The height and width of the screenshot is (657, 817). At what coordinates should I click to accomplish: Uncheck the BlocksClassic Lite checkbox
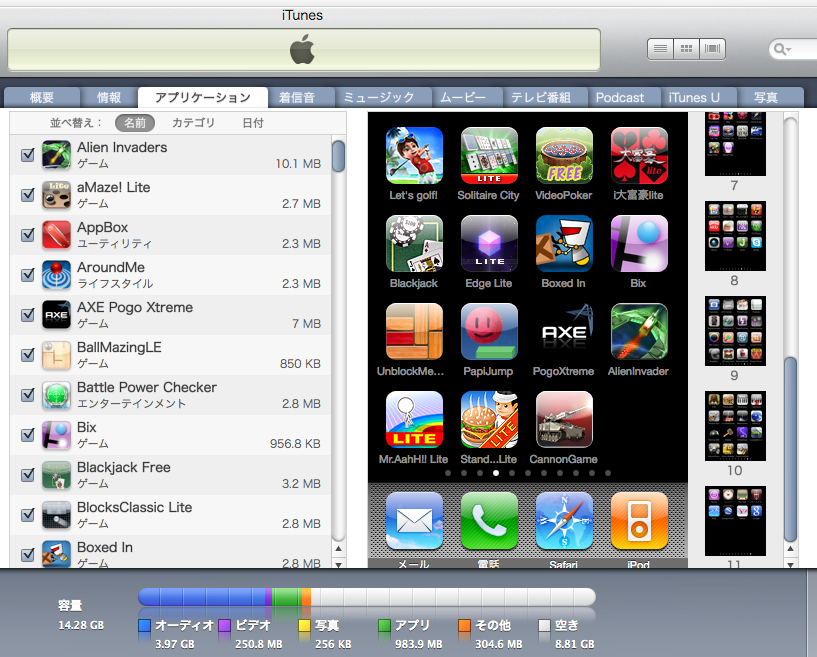coord(28,515)
